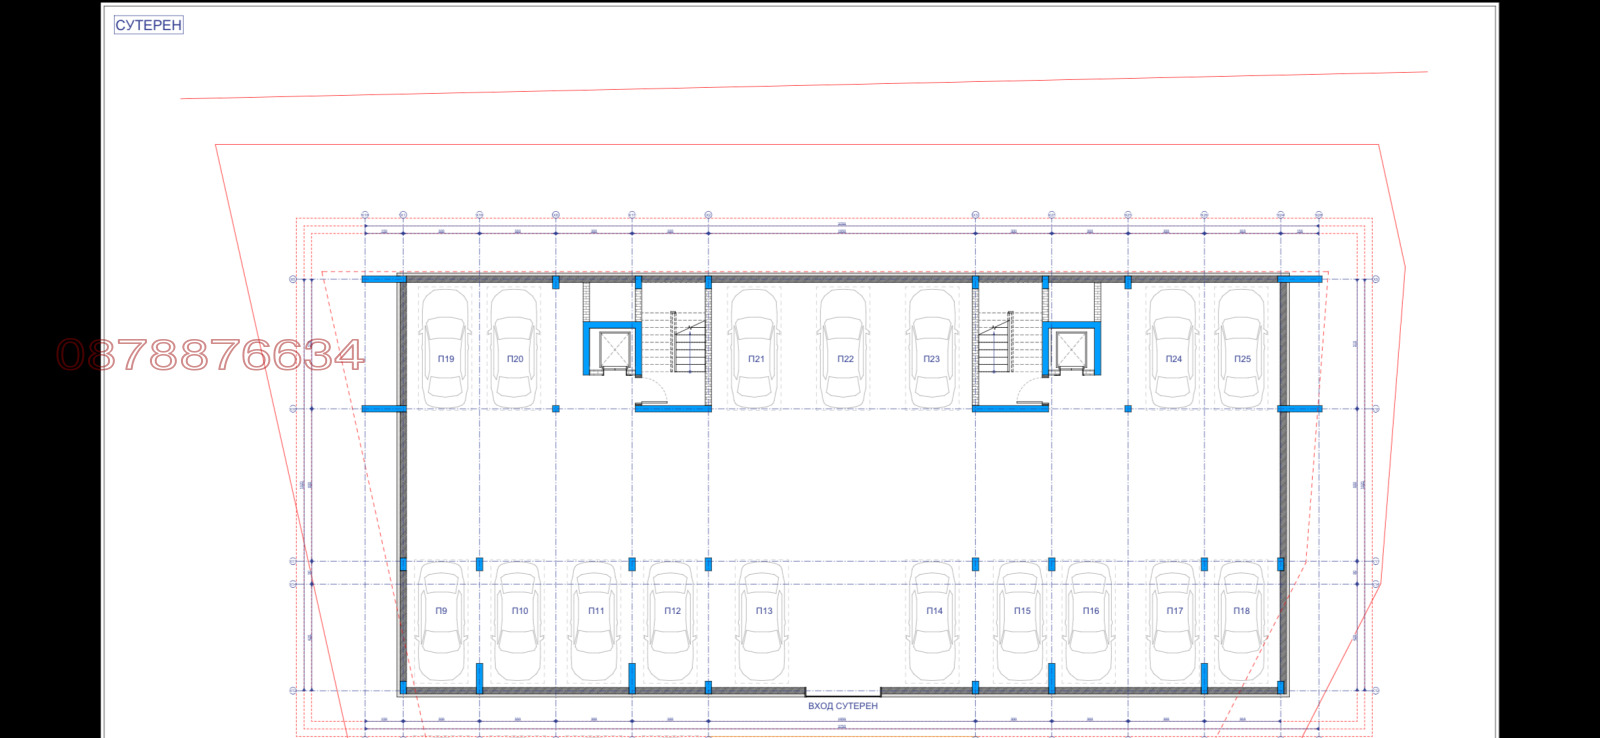The height and width of the screenshot is (738, 1600).
Task: Select parking space П19 car
Action: [x=445, y=350]
